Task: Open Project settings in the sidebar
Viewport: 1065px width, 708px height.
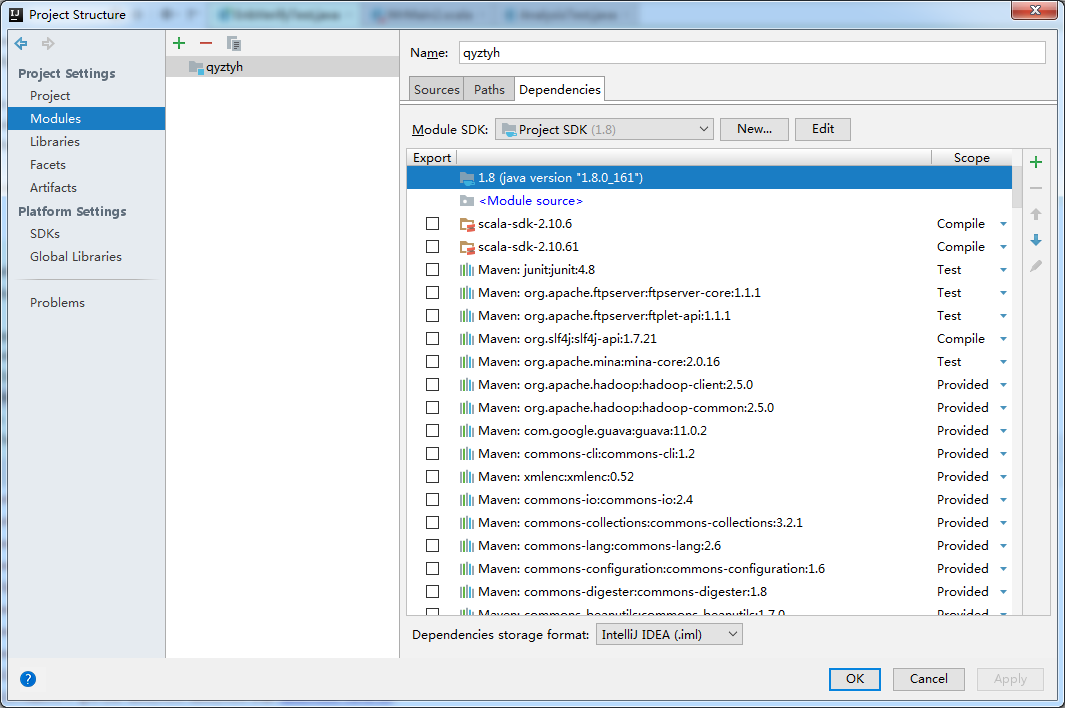Action: tap(50, 96)
